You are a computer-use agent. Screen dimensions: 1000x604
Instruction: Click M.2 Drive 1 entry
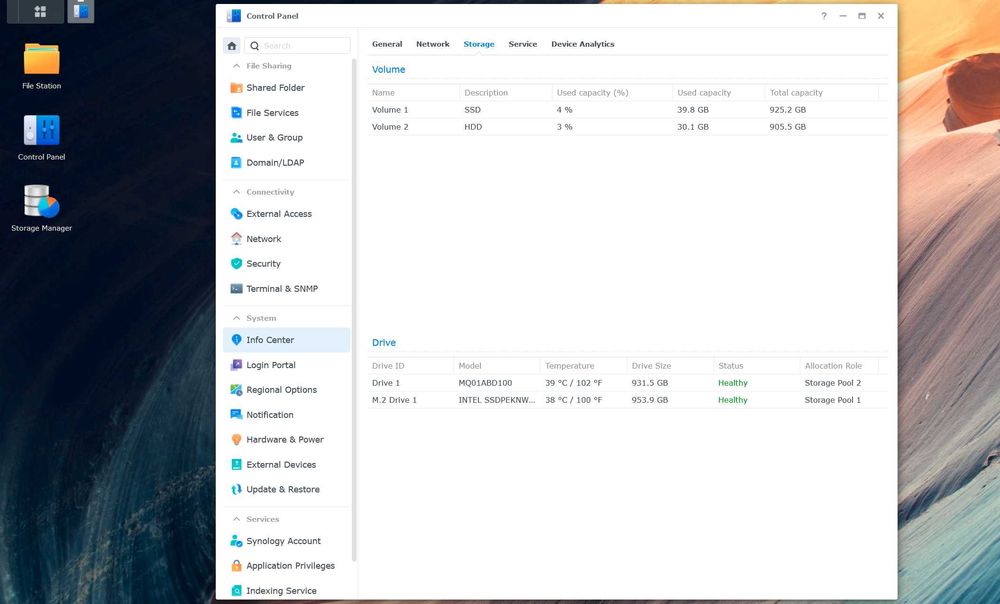[x=394, y=400]
